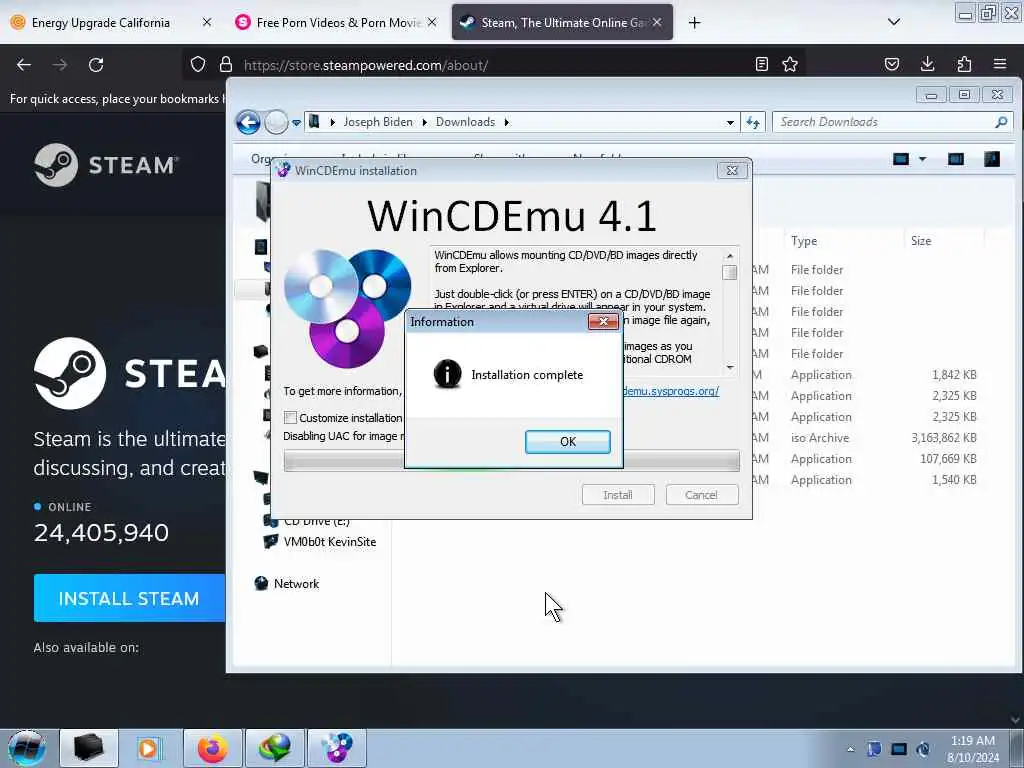The image size is (1024, 768).
Task: Click the Network globe icon in the navigation pane
Action: [x=261, y=583]
